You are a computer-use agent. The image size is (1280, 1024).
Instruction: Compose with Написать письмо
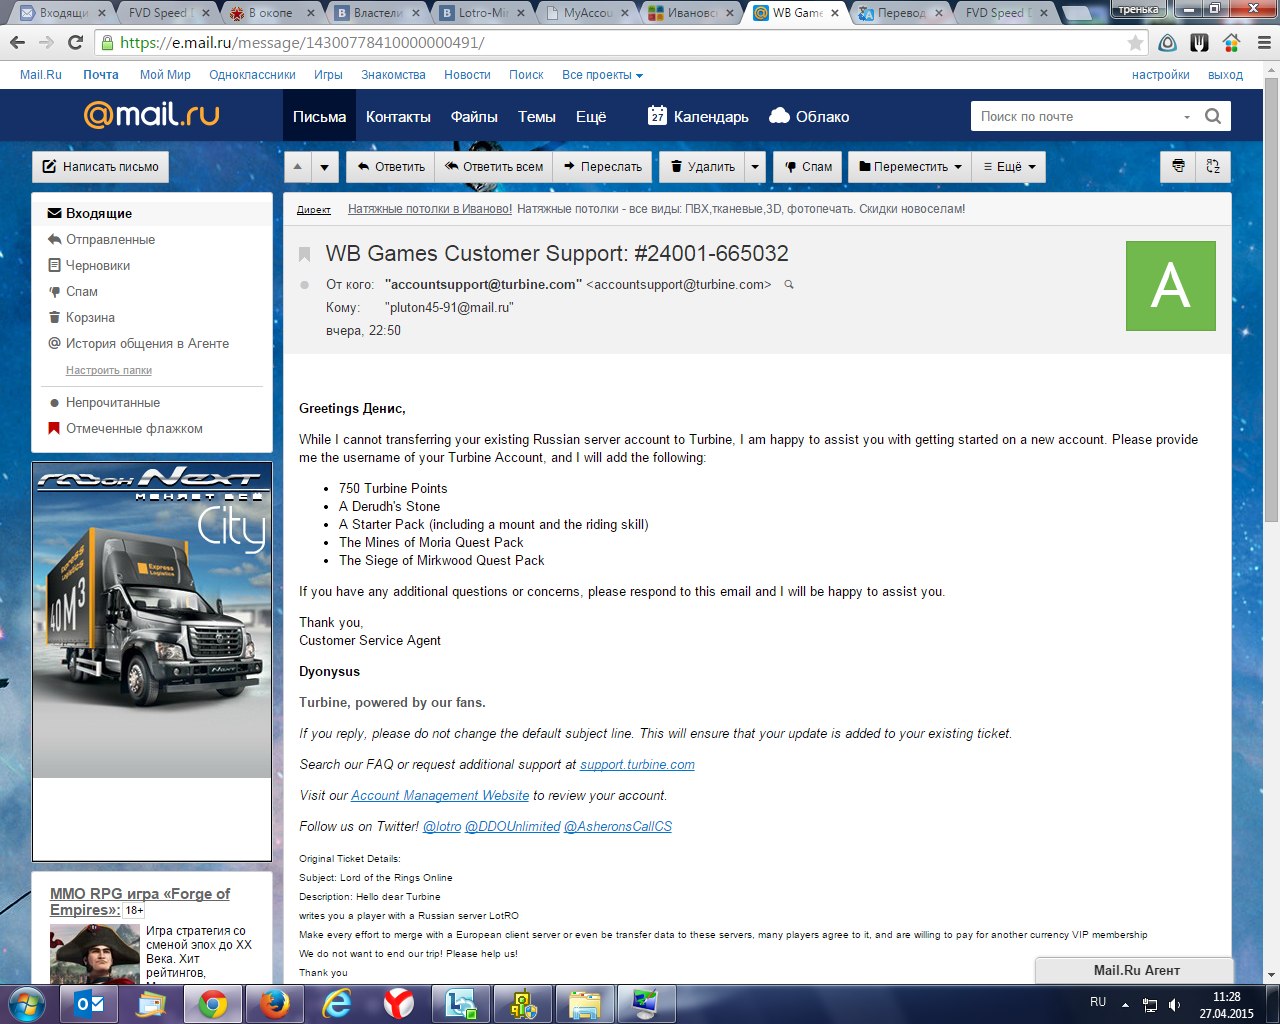click(x=100, y=167)
